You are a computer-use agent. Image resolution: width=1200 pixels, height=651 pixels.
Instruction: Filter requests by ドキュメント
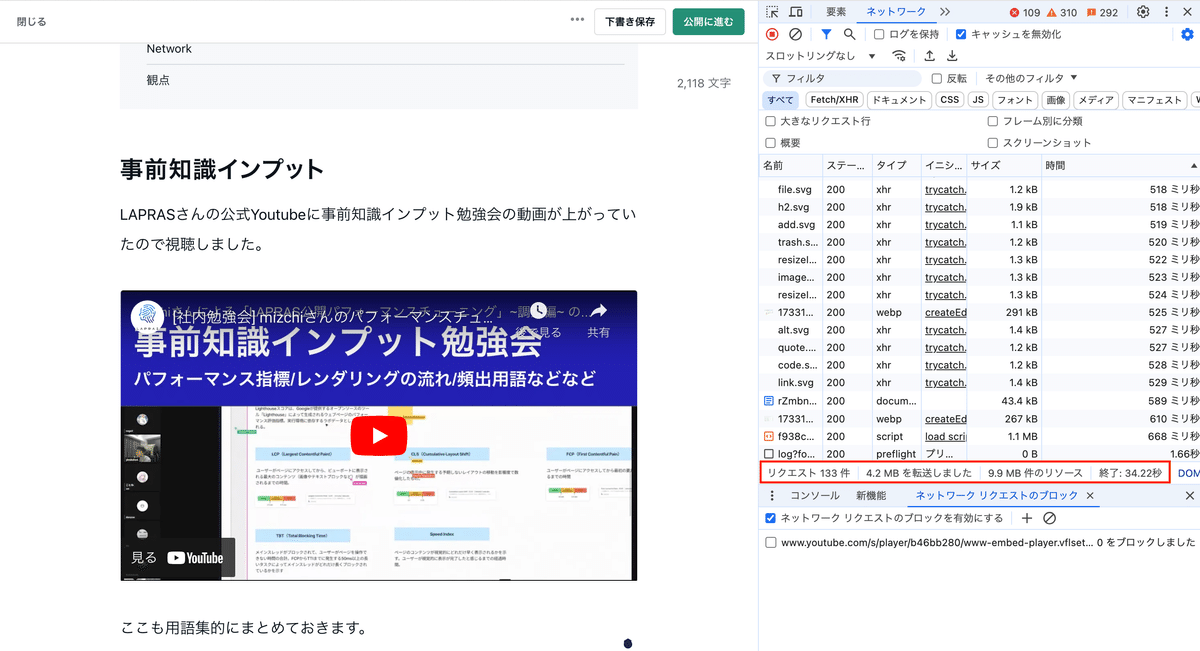(900, 100)
